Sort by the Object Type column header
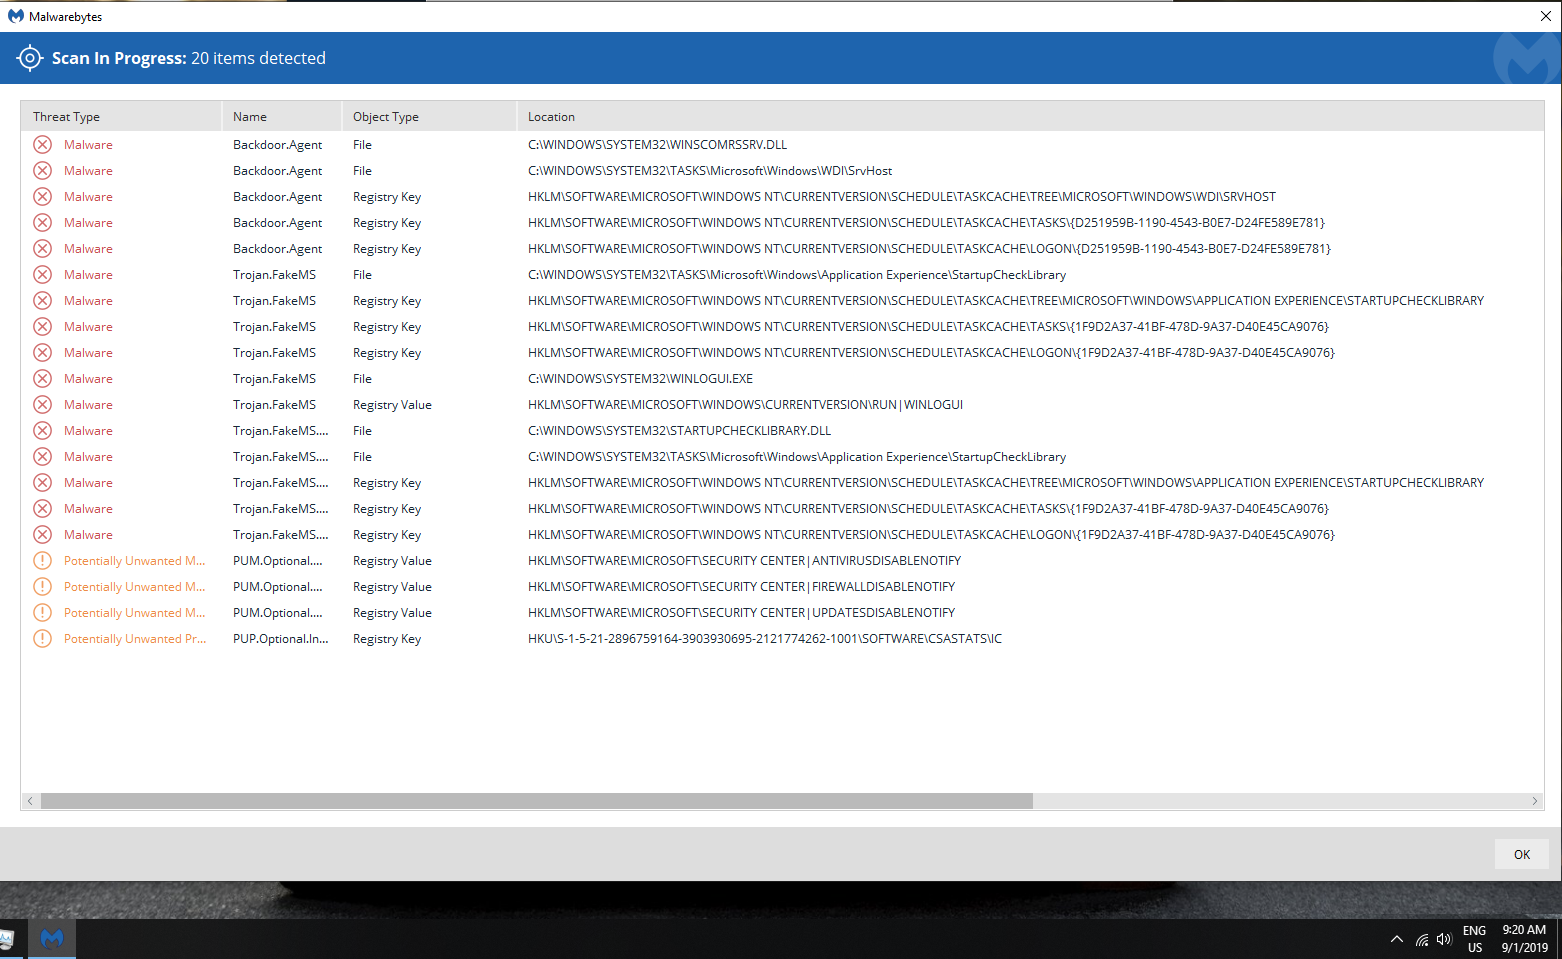 [x=429, y=116]
